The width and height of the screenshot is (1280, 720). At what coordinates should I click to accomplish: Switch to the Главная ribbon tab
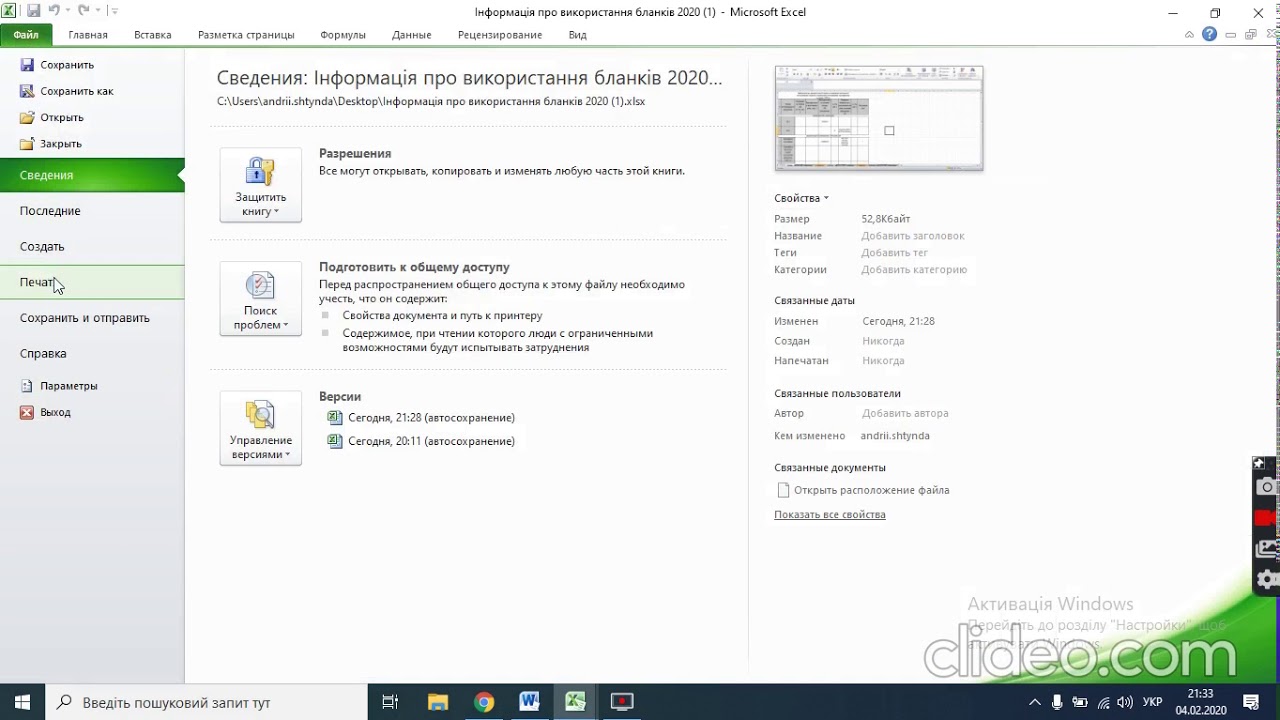[88, 34]
